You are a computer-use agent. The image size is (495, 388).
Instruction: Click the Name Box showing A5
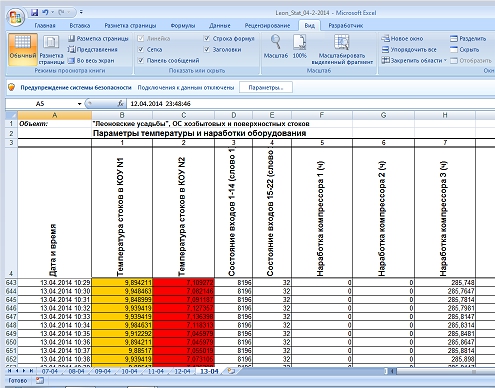(40, 104)
